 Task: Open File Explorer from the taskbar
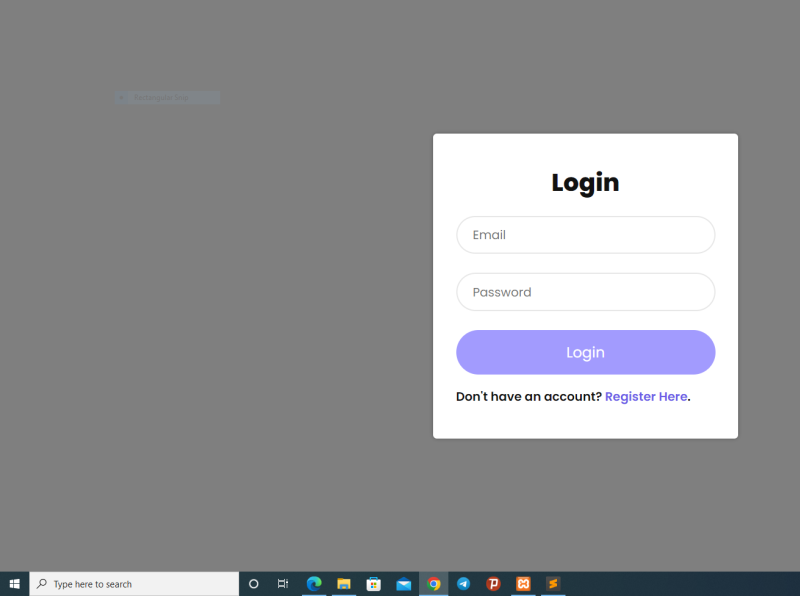(344, 583)
